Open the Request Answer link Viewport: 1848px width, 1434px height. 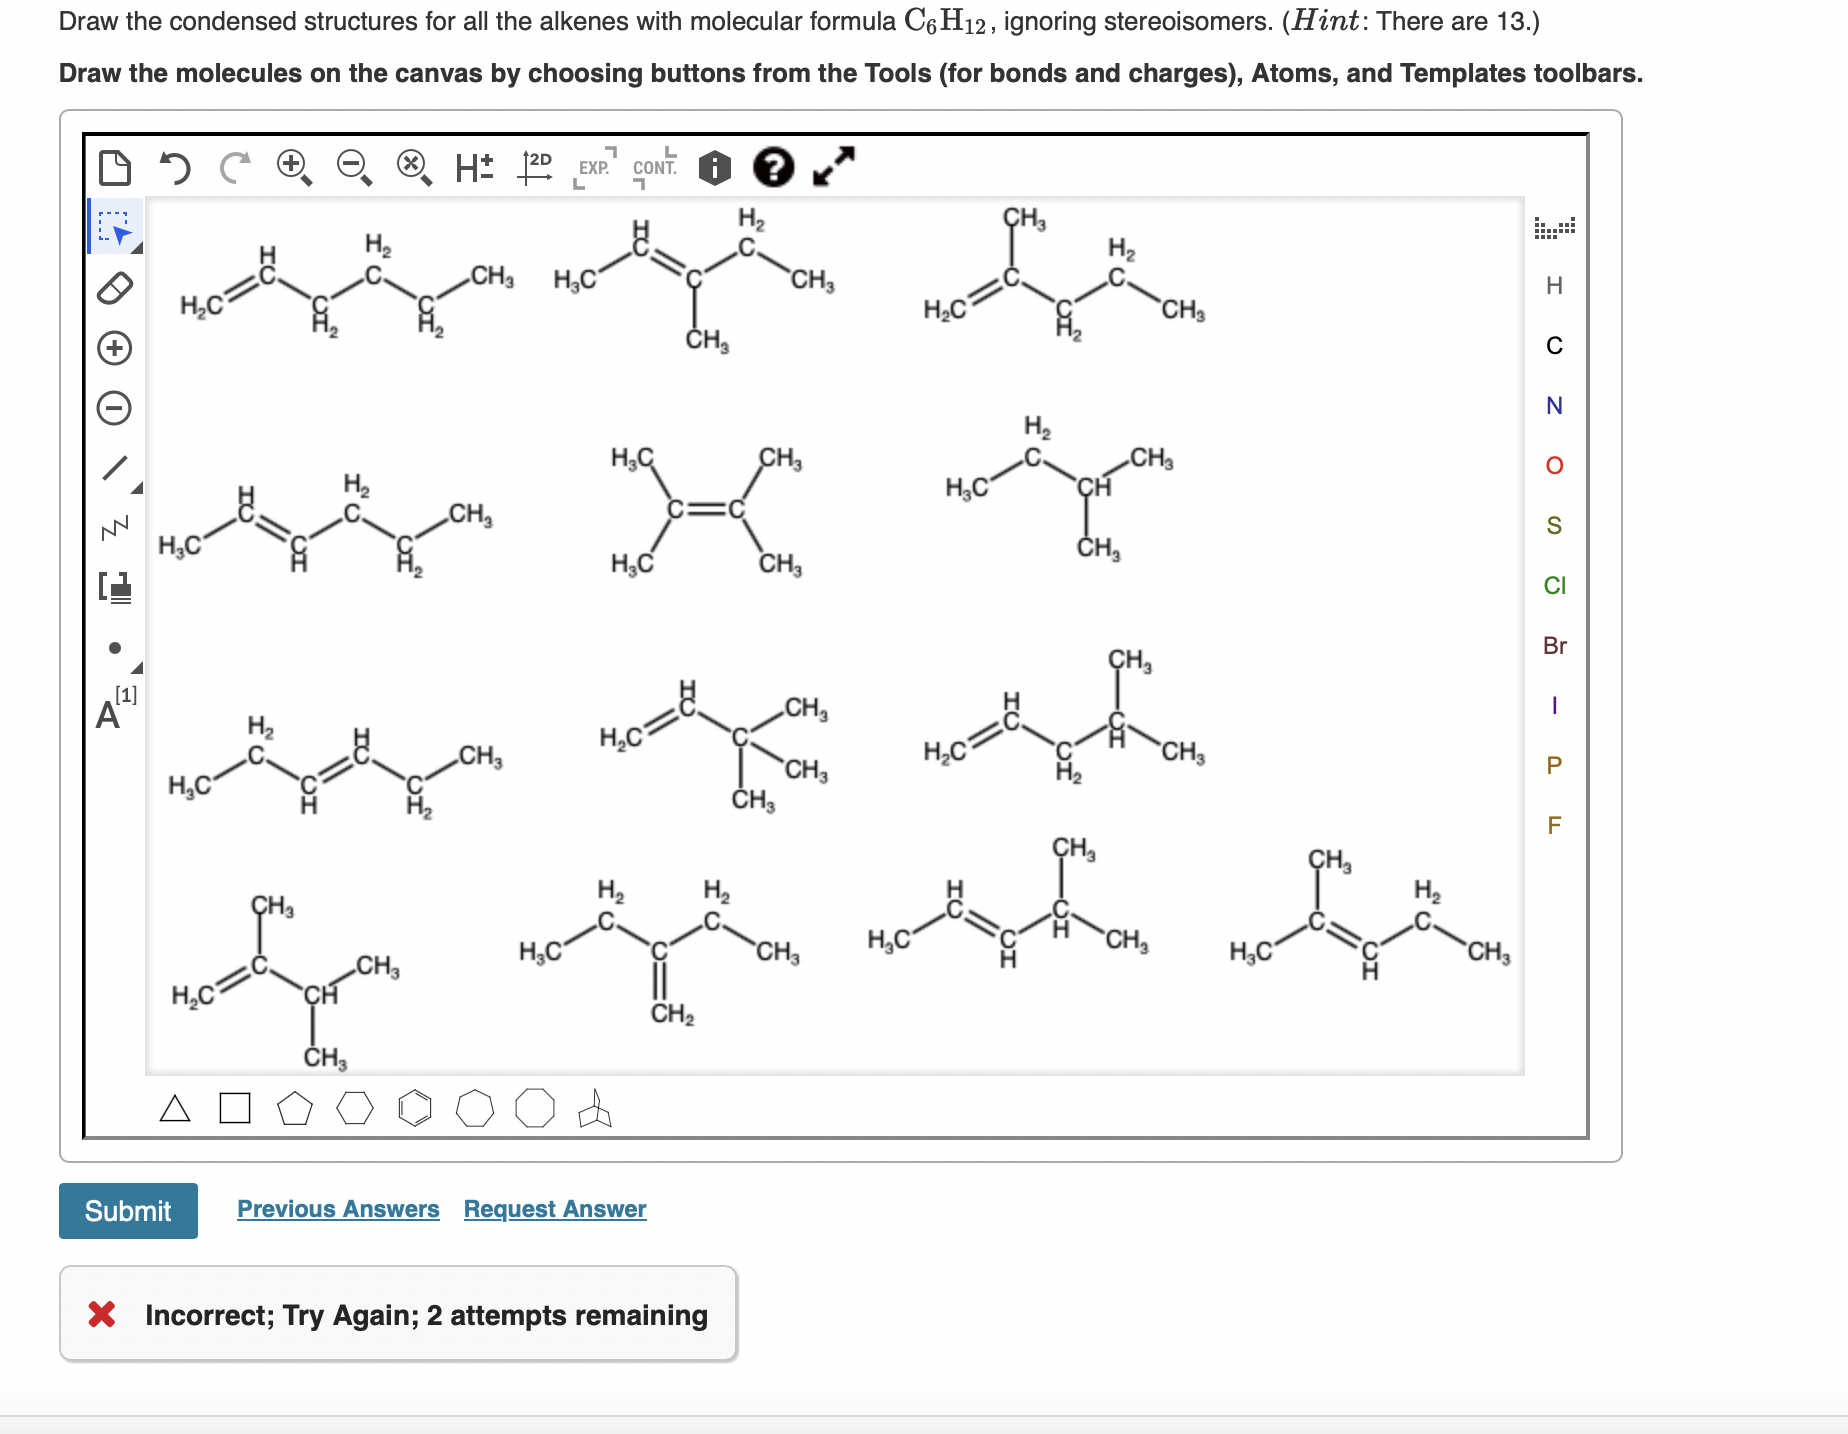pyautogui.click(x=554, y=1209)
